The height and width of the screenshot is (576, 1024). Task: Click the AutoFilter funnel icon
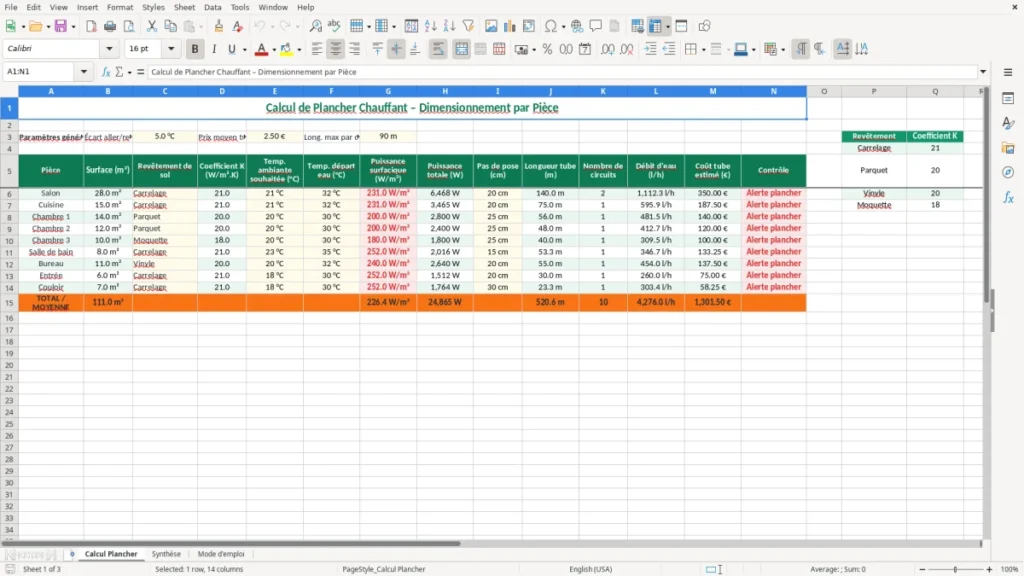point(468,26)
